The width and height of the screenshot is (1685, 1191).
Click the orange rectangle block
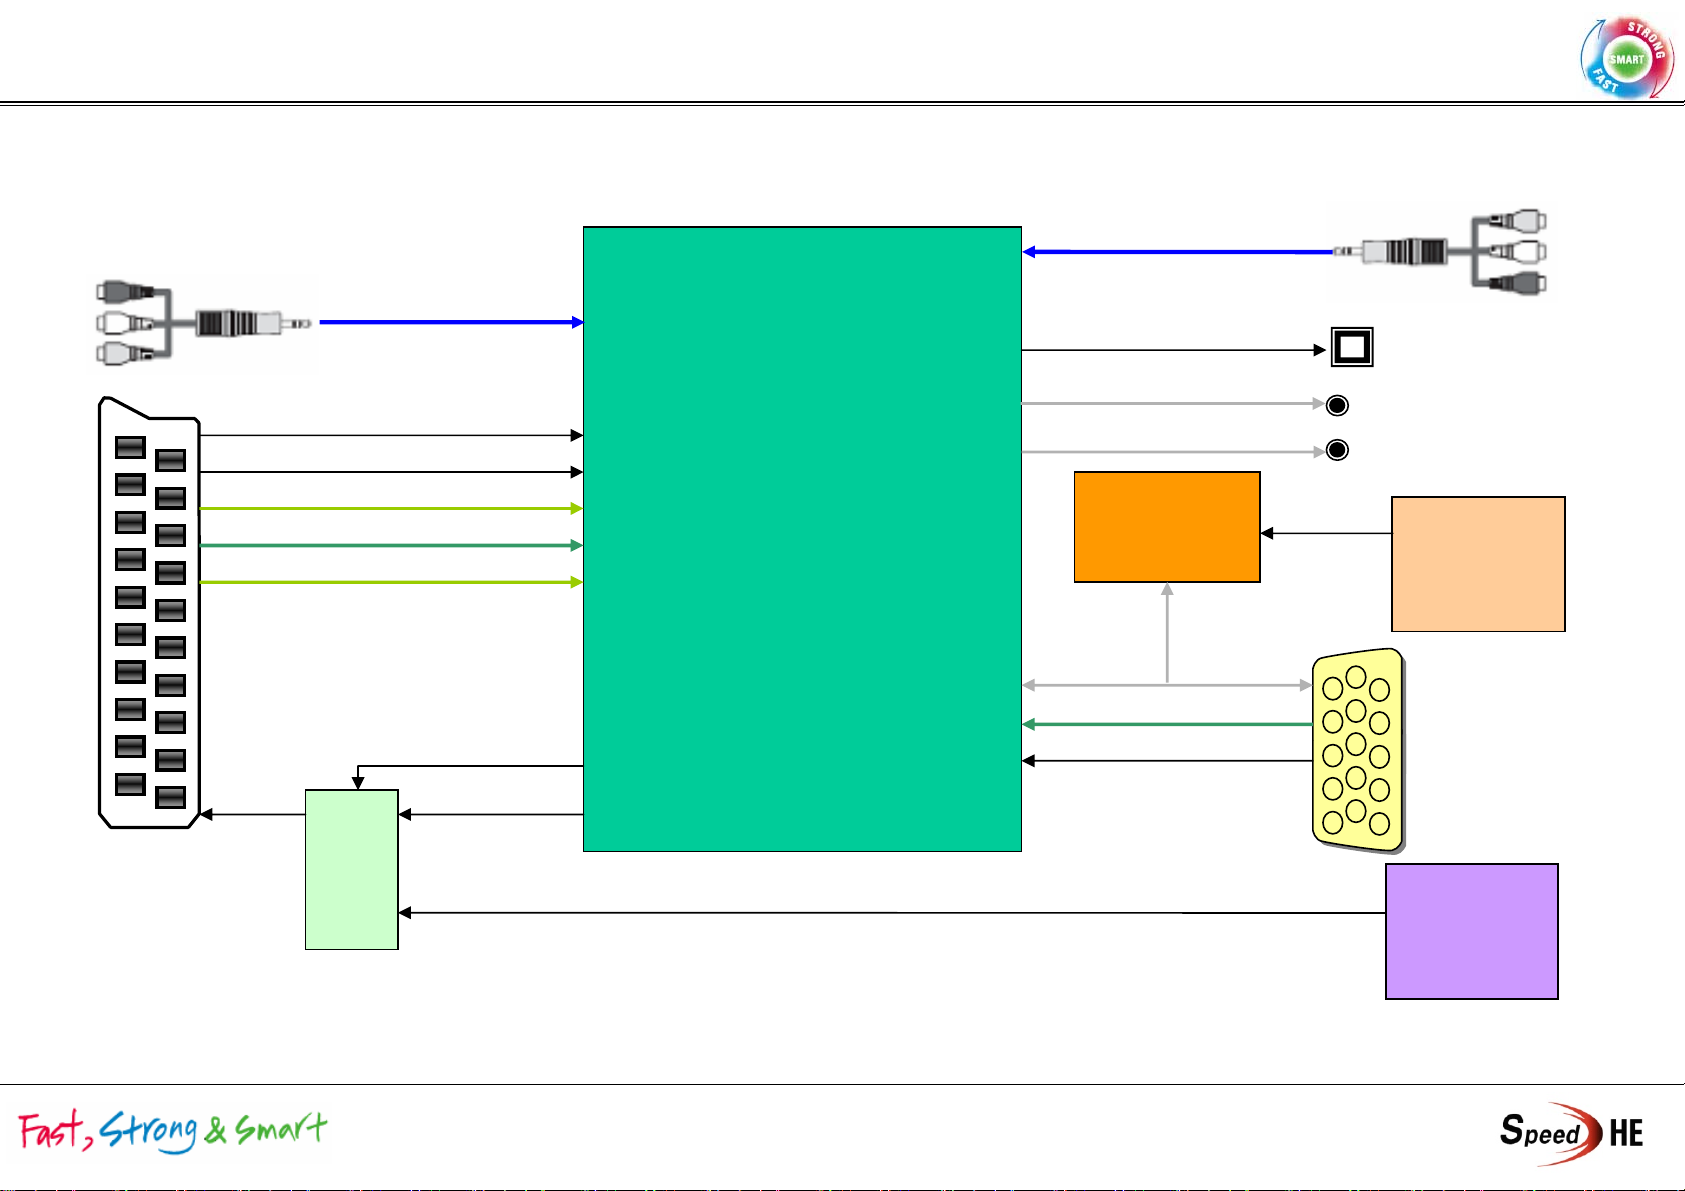click(1166, 527)
